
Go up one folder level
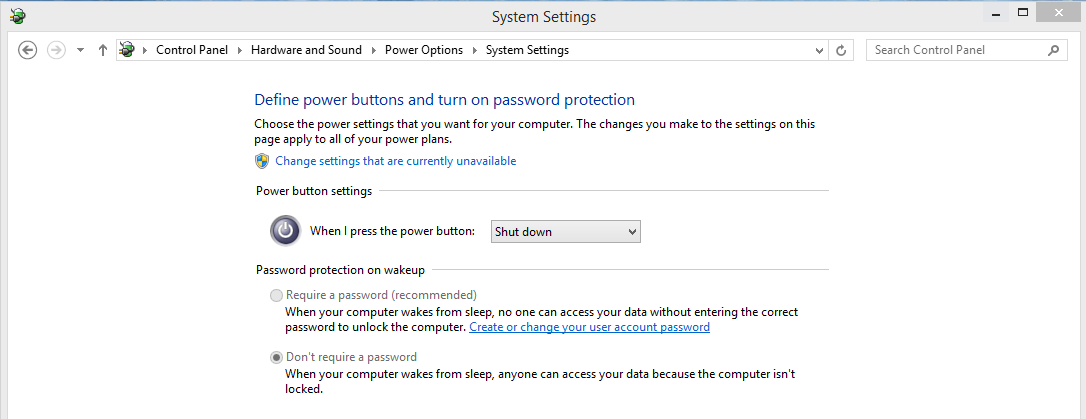click(103, 50)
